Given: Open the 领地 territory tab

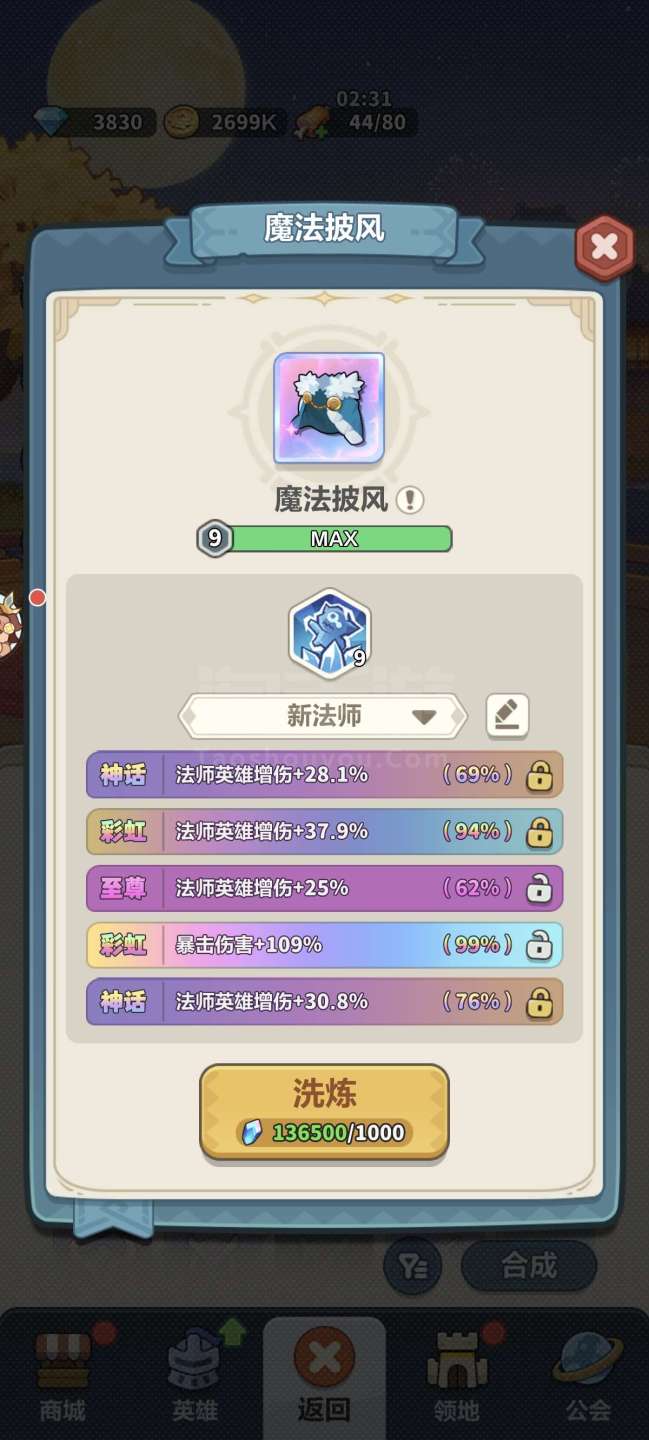Looking at the screenshot, I should pyautogui.click(x=456, y=1376).
